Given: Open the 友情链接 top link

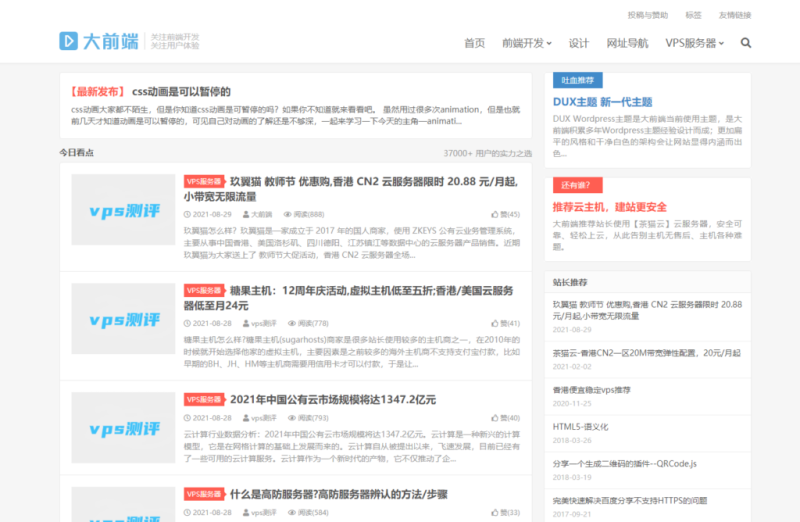Looking at the screenshot, I should (735, 15).
